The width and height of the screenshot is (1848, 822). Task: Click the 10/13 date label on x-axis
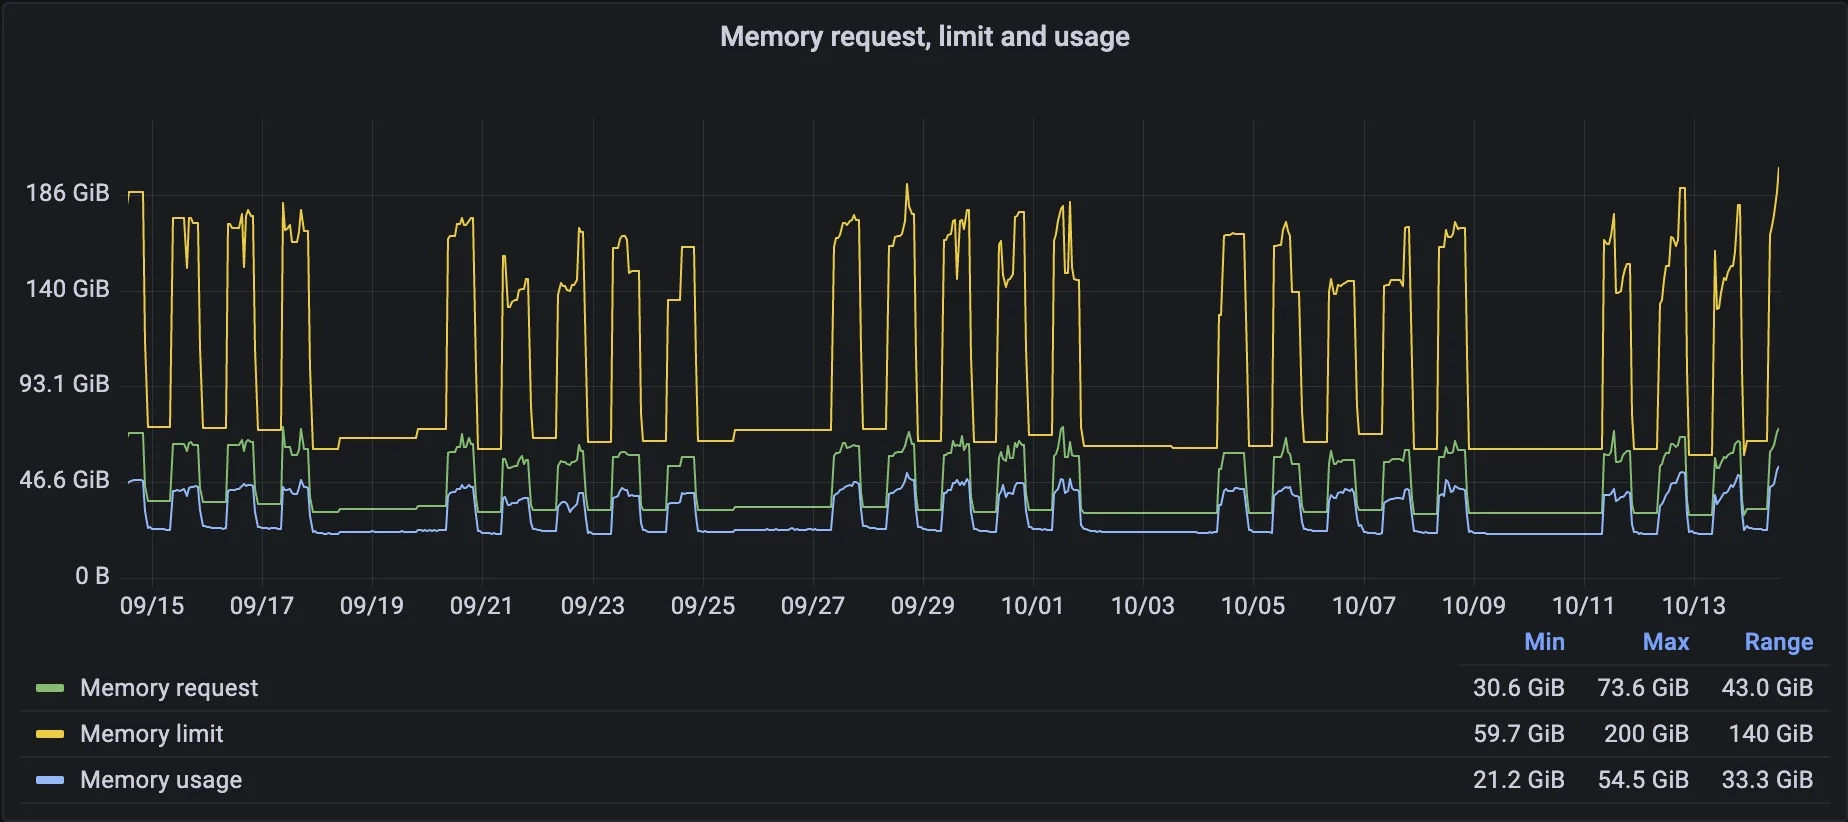coord(1693,606)
